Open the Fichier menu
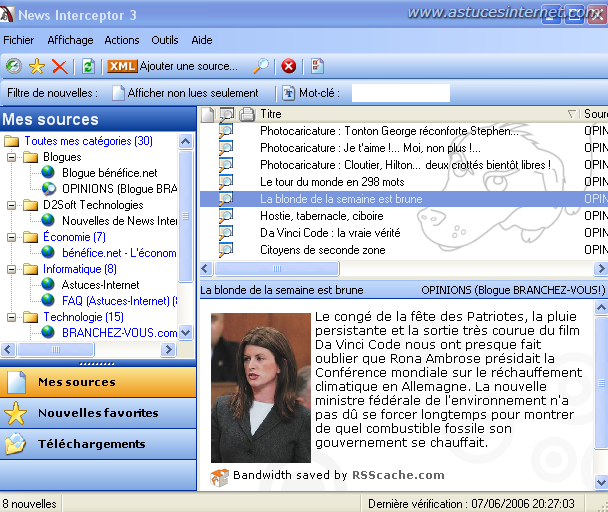 click(19, 40)
